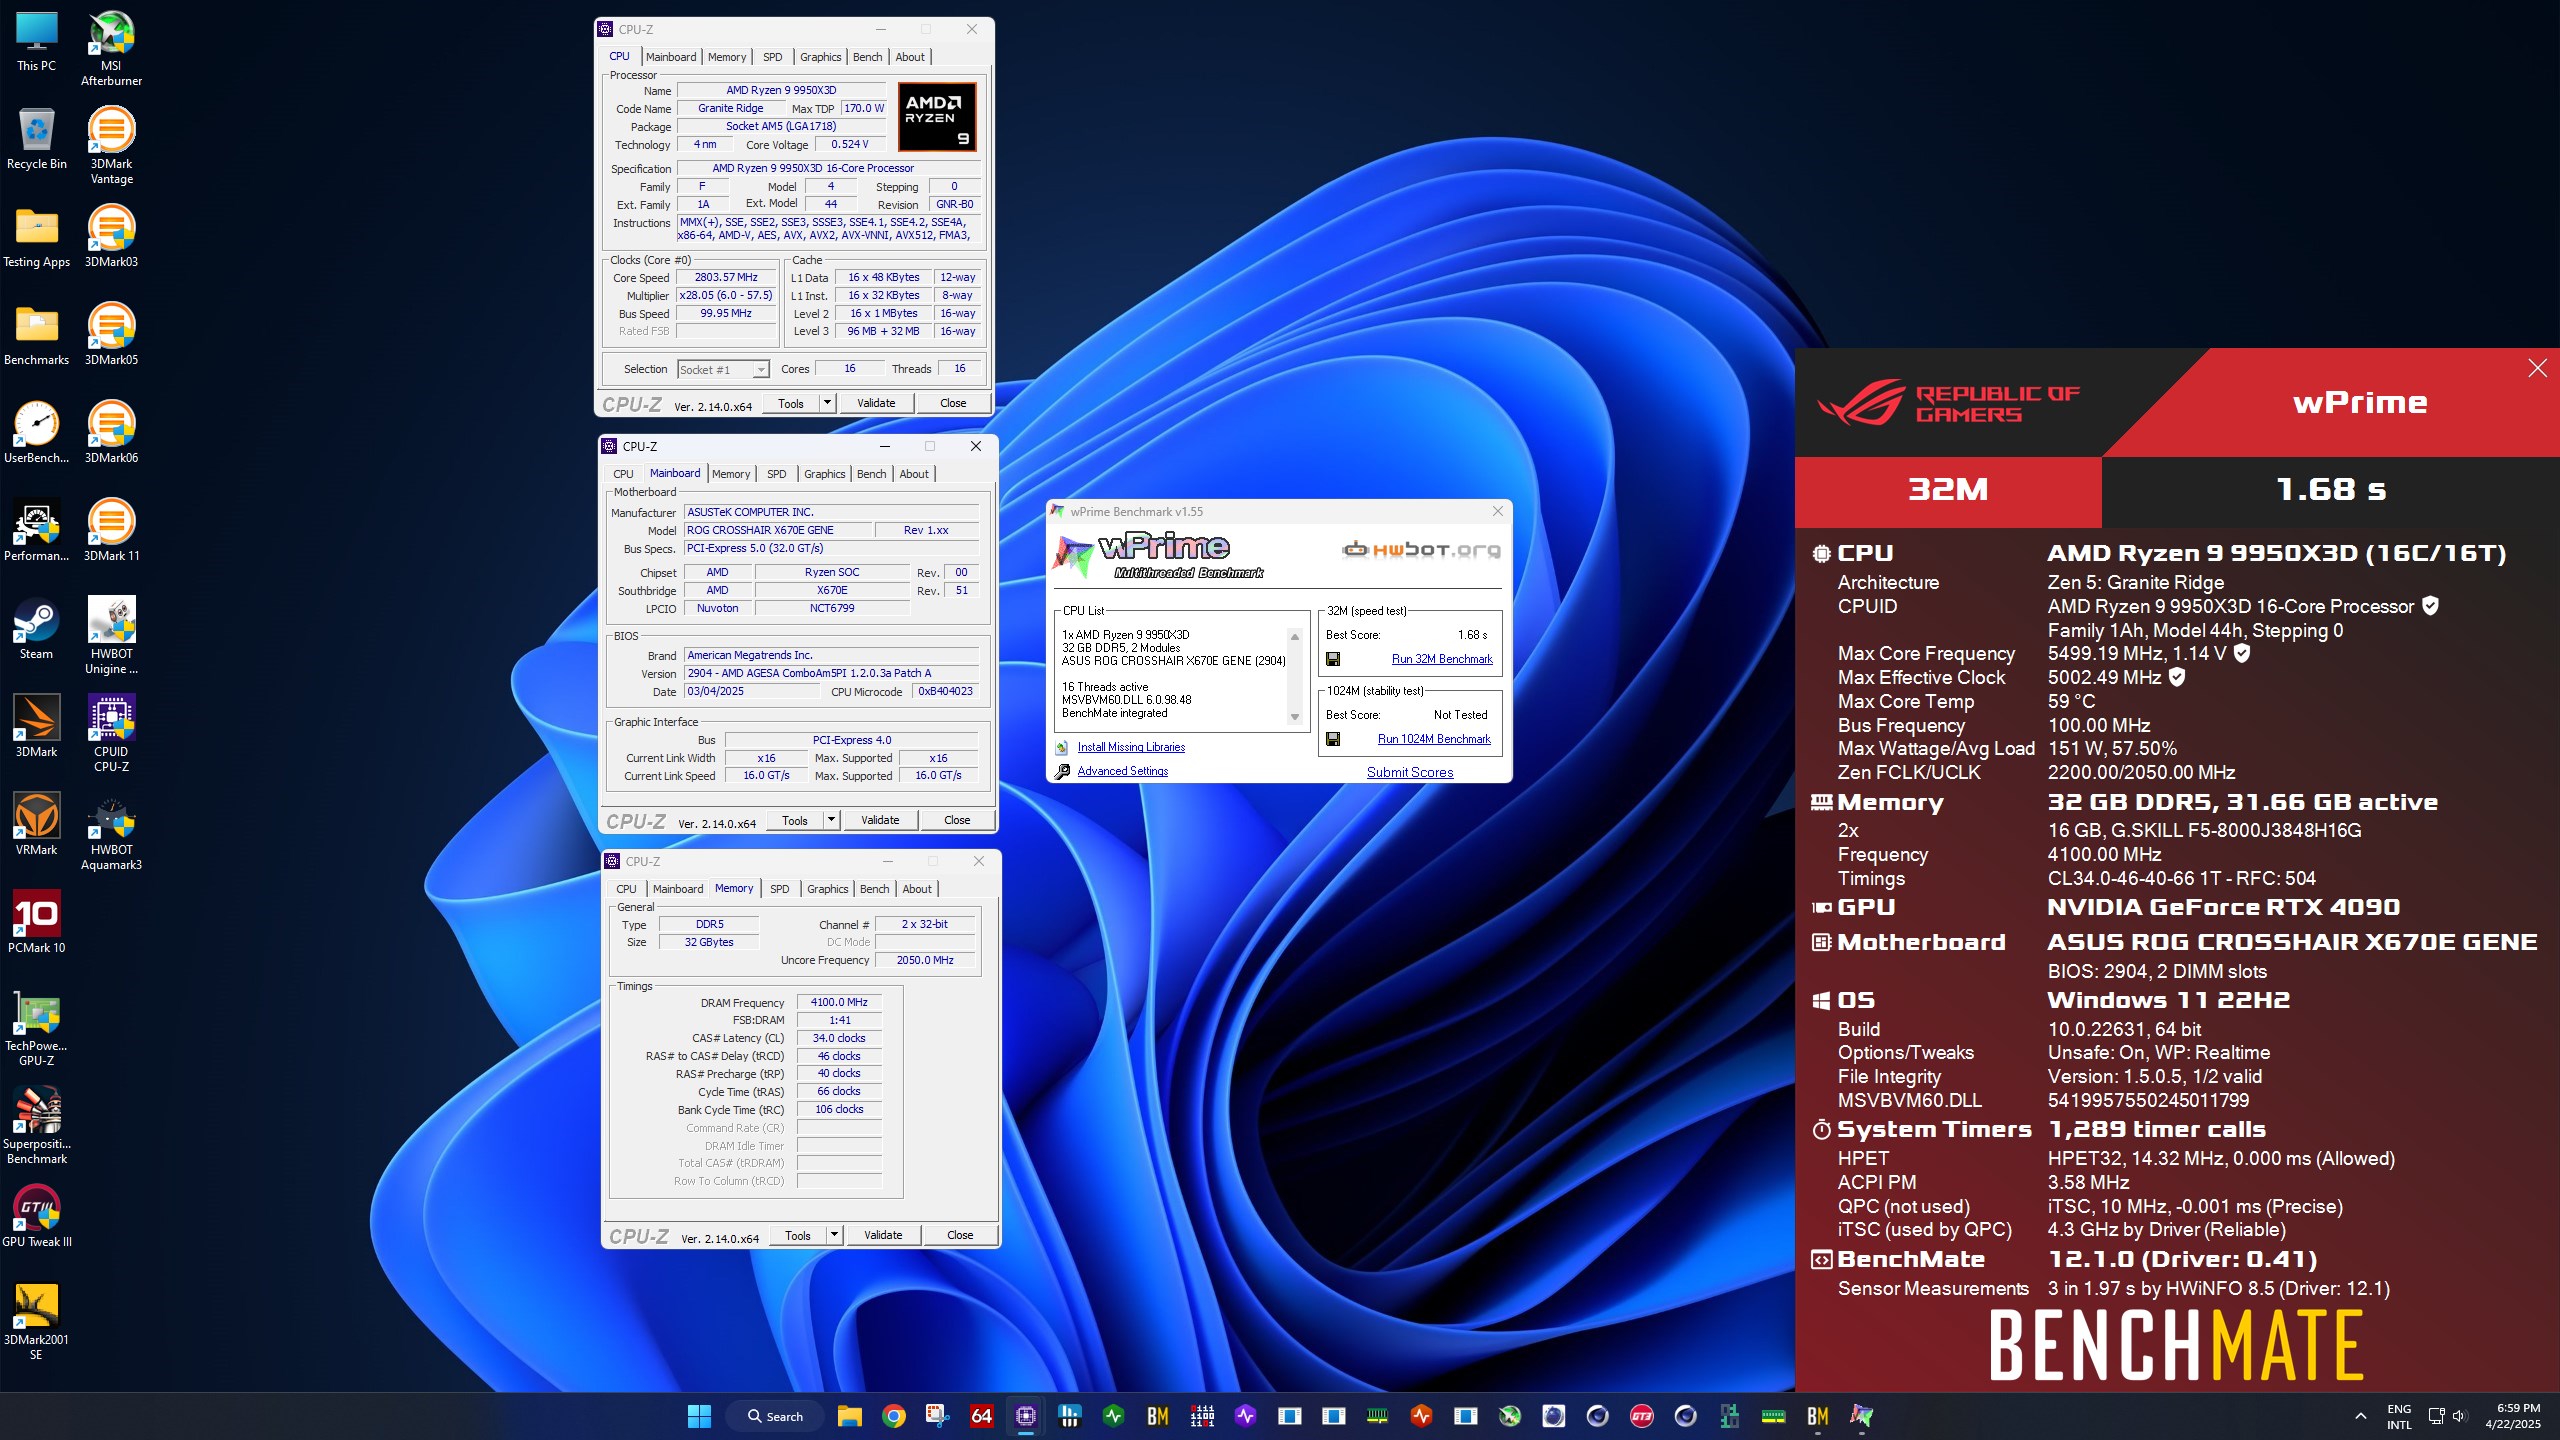The image size is (2560, 1440).
Task: Expand Tools dropdown arrow in top CPU-Z window
Action: click(x=827, y=403)
